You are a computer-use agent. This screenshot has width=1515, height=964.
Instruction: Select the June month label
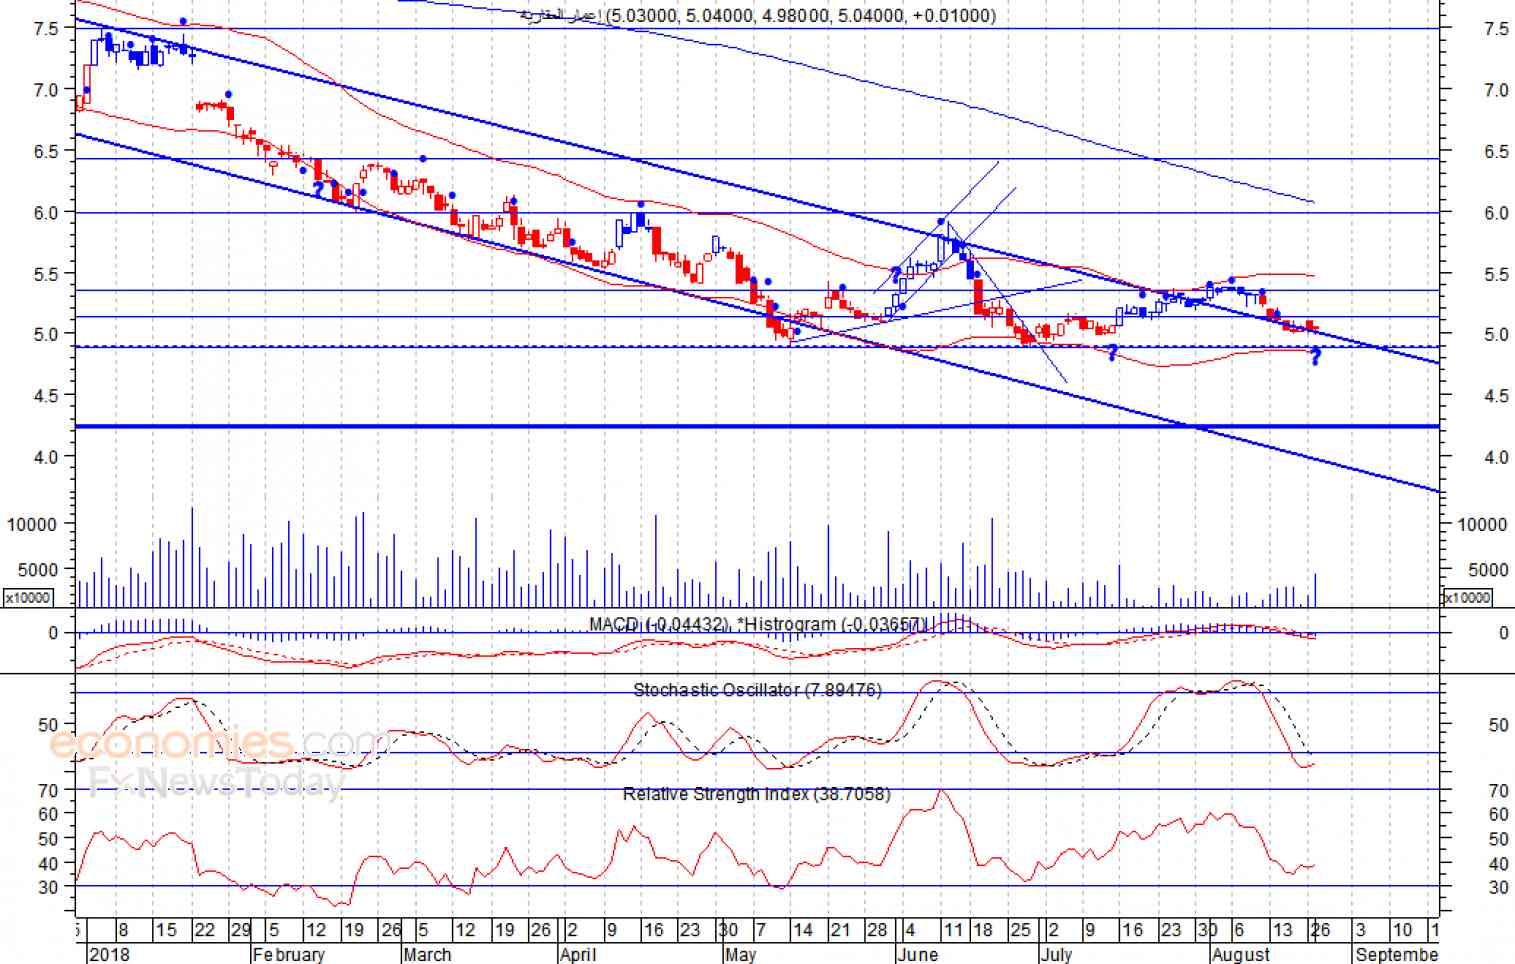[918, 954]
